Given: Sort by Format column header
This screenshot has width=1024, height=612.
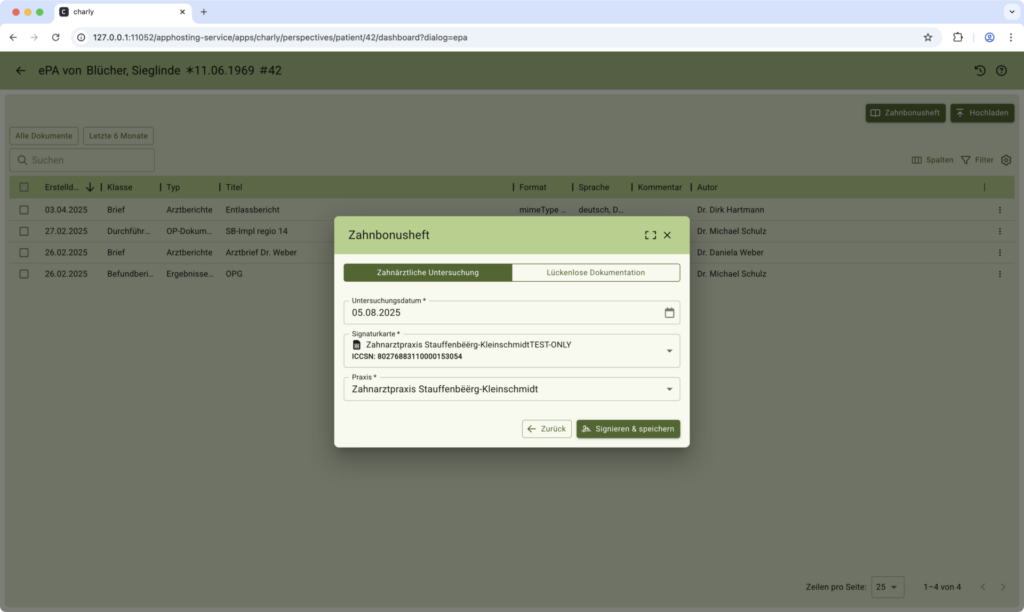Looking at the screenshot, I should click(x=533, y=187).
